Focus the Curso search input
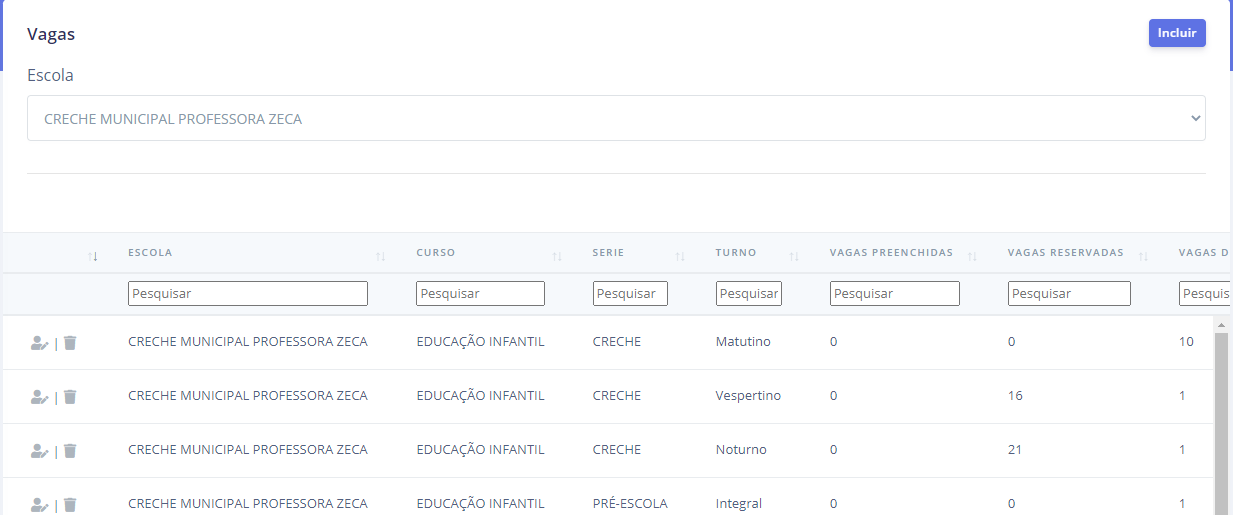 coord(480,294)
